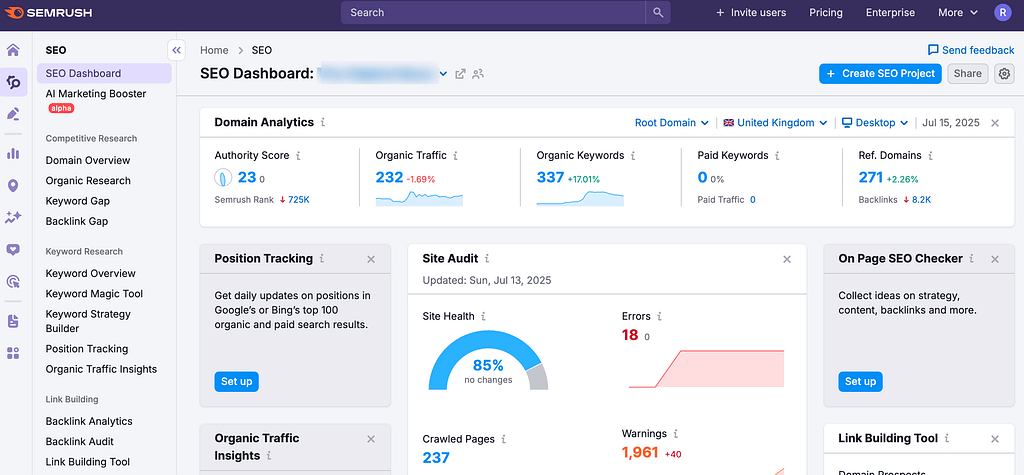Open the dashboard settings gear icon
Viewport: 1024px width, 475px height.
pos(1004,73)
